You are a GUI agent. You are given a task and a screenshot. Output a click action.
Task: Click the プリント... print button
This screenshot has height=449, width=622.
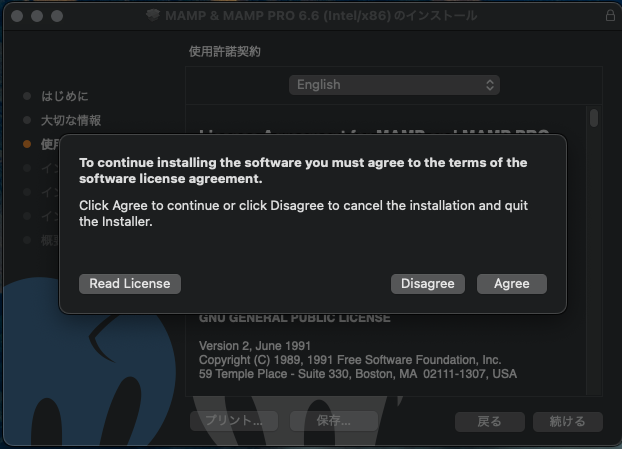pyautogui.click(x=234, y=421)
